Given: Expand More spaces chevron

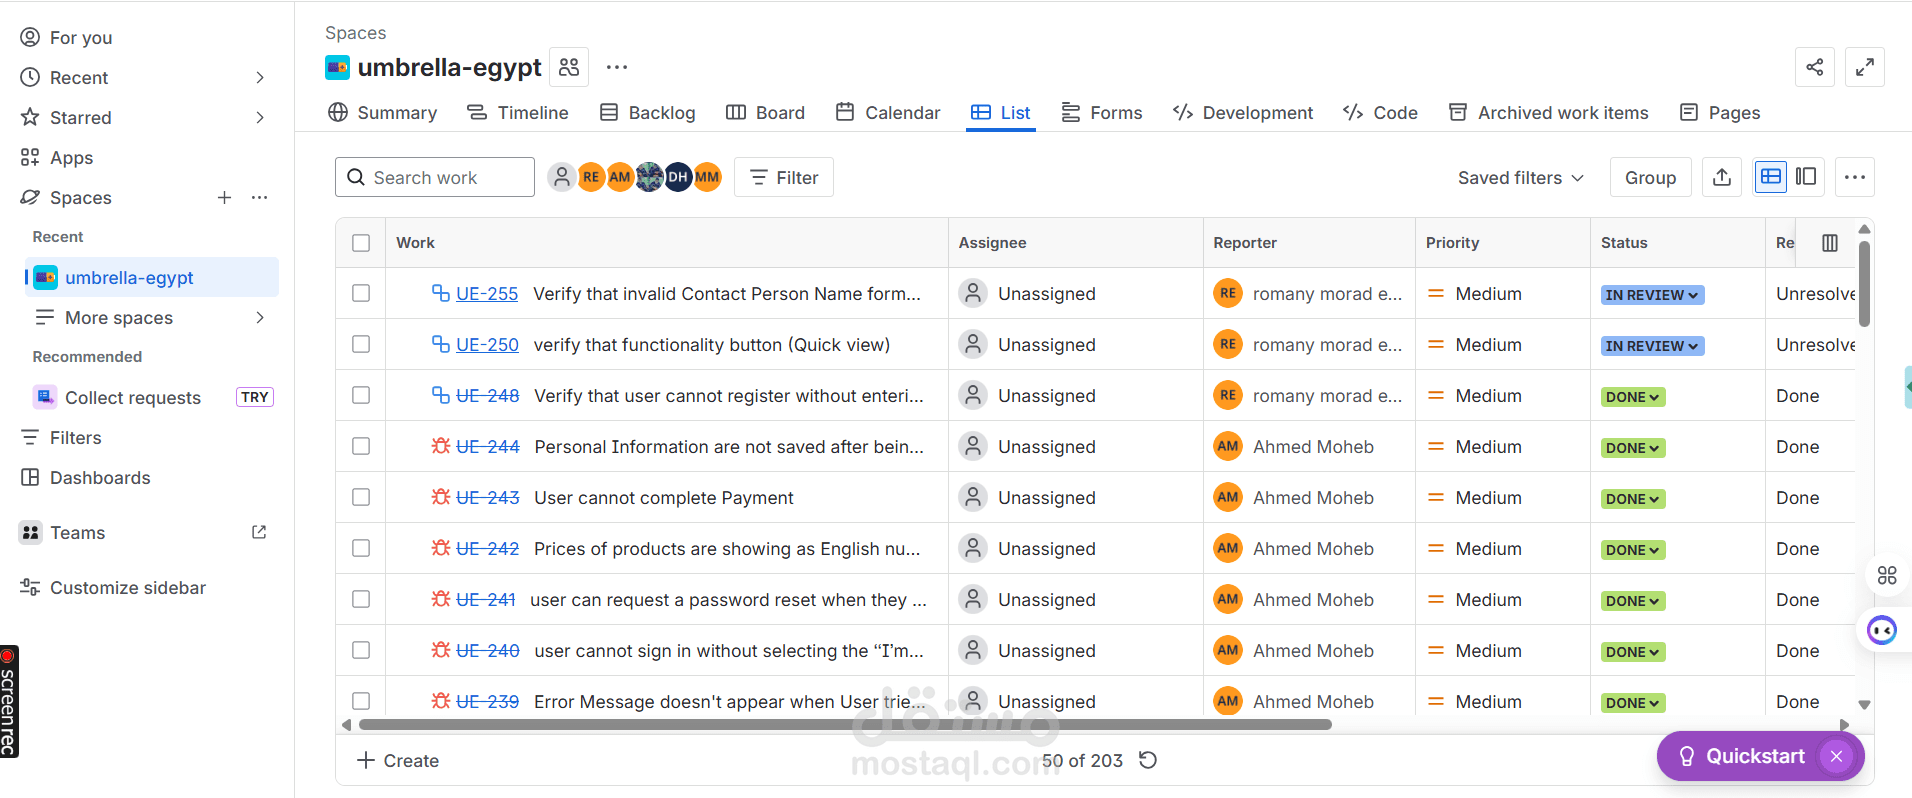Looking at the screenshot, I should pos(260,317).
